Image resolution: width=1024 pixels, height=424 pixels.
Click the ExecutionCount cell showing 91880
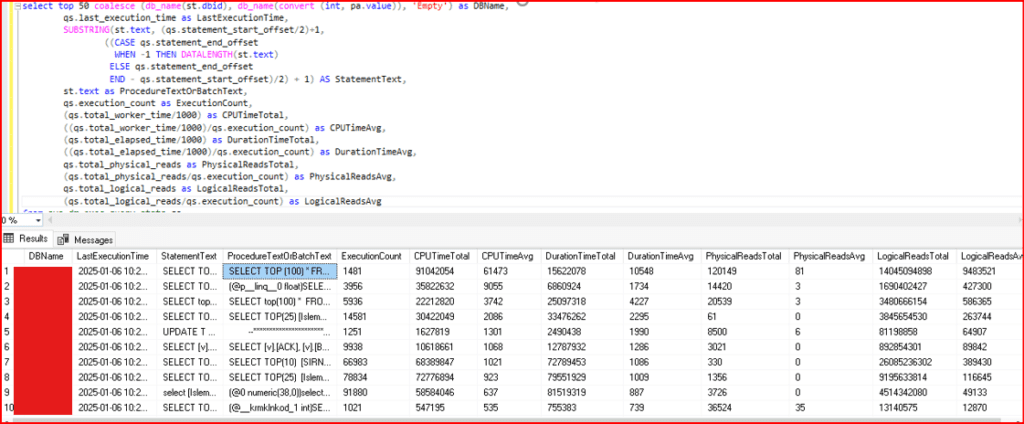(358, 391)
